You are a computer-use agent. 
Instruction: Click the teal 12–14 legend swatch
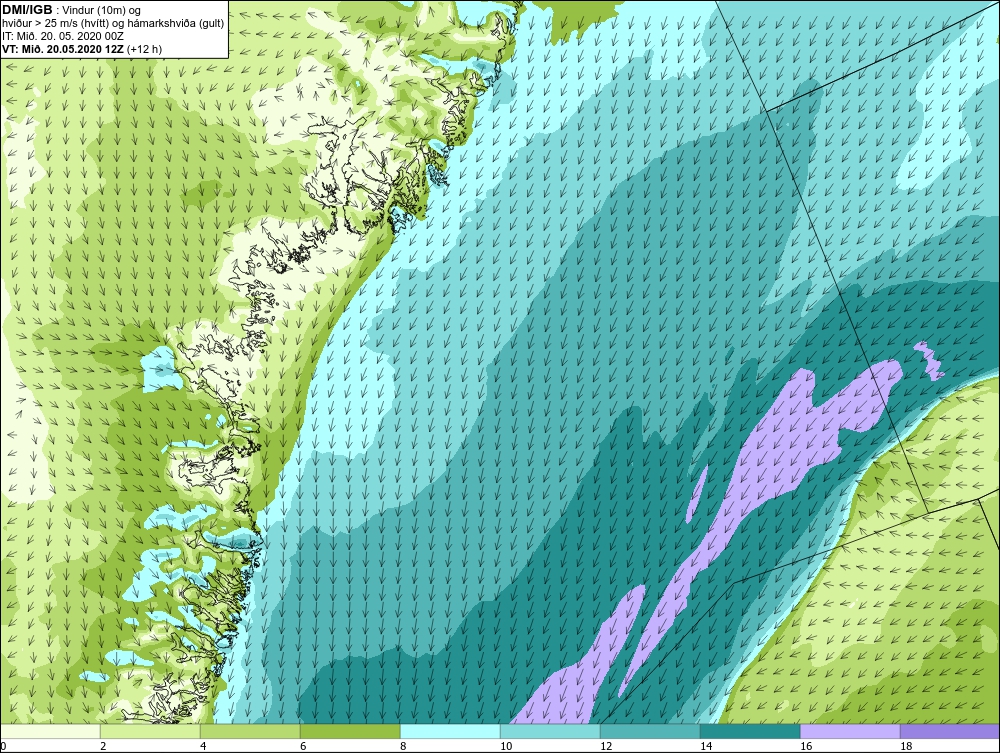point(650,731)
